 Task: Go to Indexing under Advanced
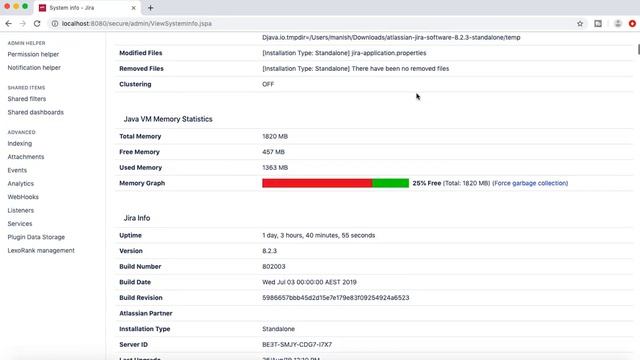[20, 144]
